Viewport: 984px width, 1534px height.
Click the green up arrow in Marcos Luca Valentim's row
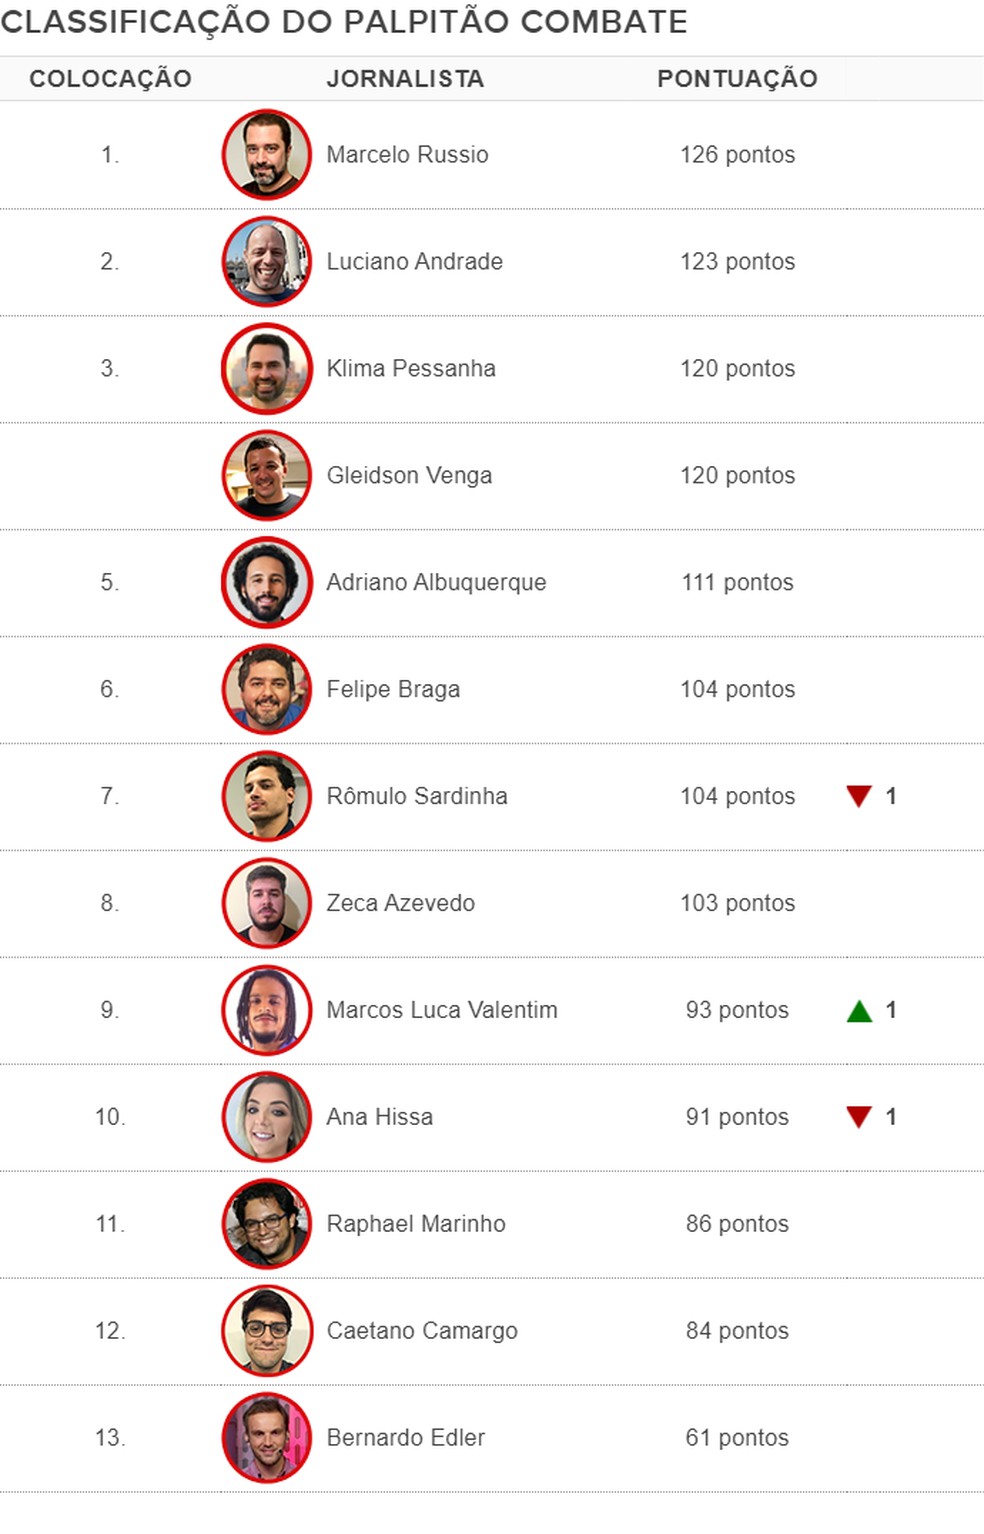click(x=859, y=1011)
